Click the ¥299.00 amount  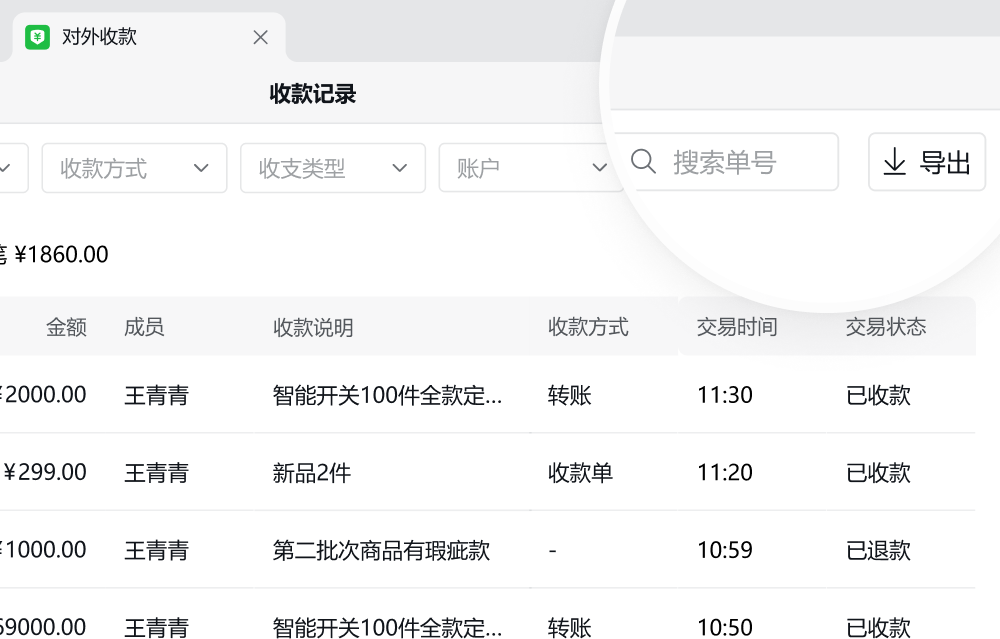45,473
